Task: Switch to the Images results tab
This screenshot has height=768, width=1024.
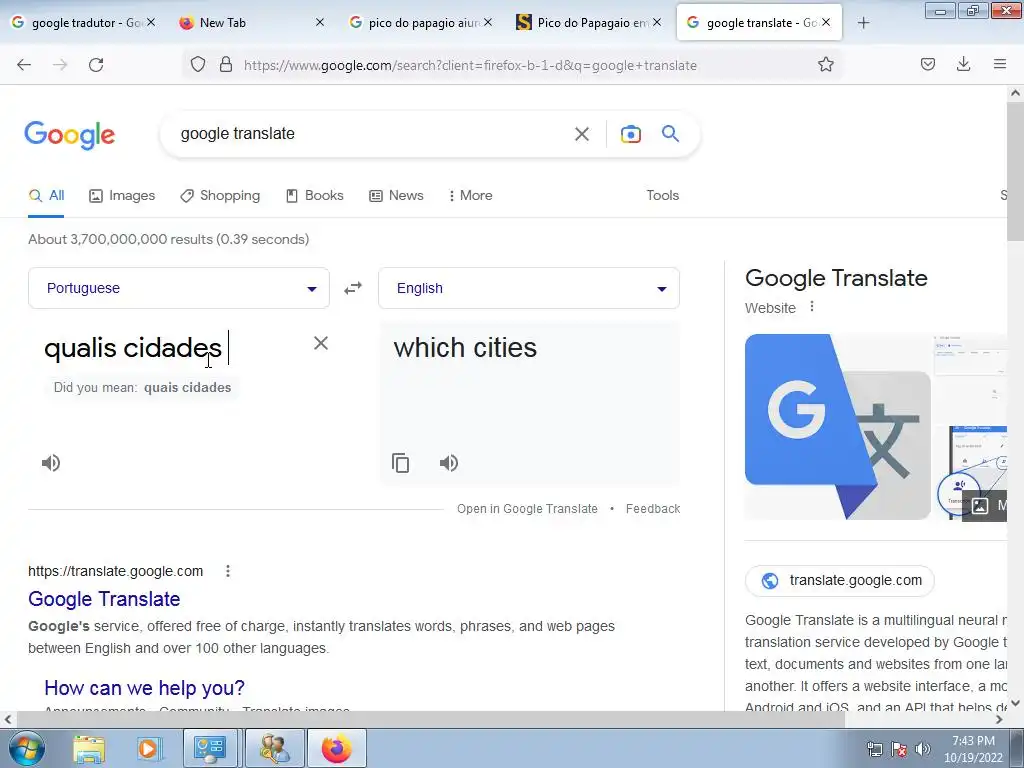Action: point(122,195)
